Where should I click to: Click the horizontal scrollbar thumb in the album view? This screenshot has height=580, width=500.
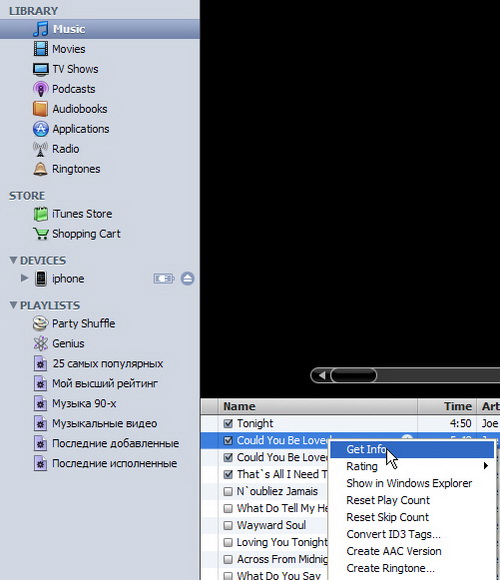[354, 375]
